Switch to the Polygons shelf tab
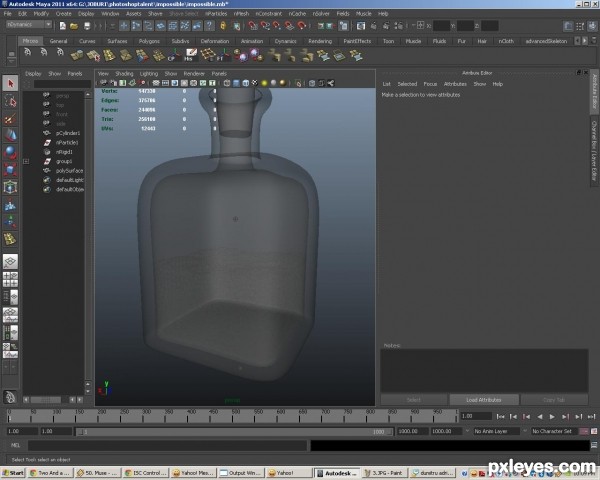Image resolution: width=600 pixels, height=480 pixels. pos(149,41)
